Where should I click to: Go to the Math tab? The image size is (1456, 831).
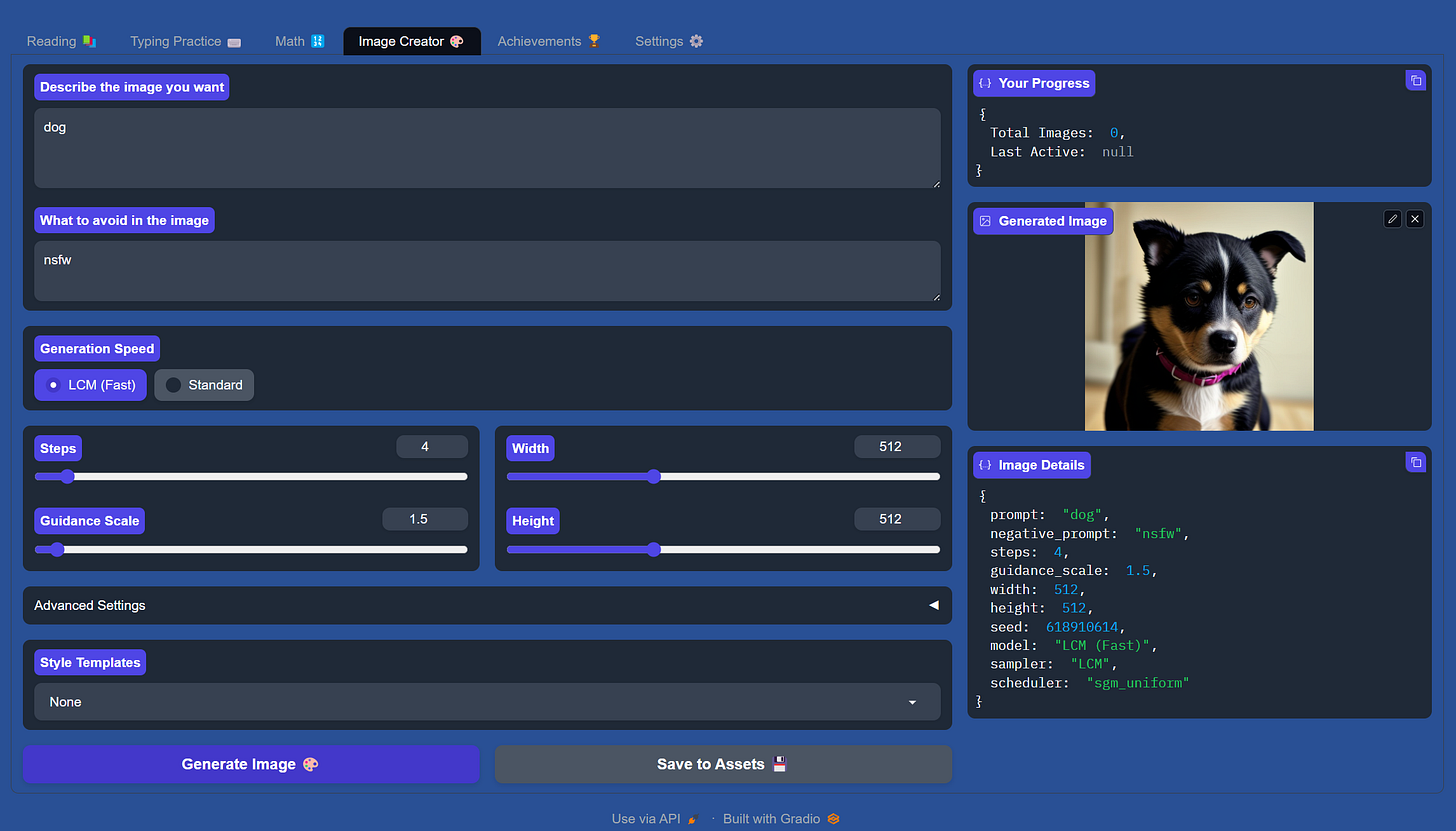299,41
